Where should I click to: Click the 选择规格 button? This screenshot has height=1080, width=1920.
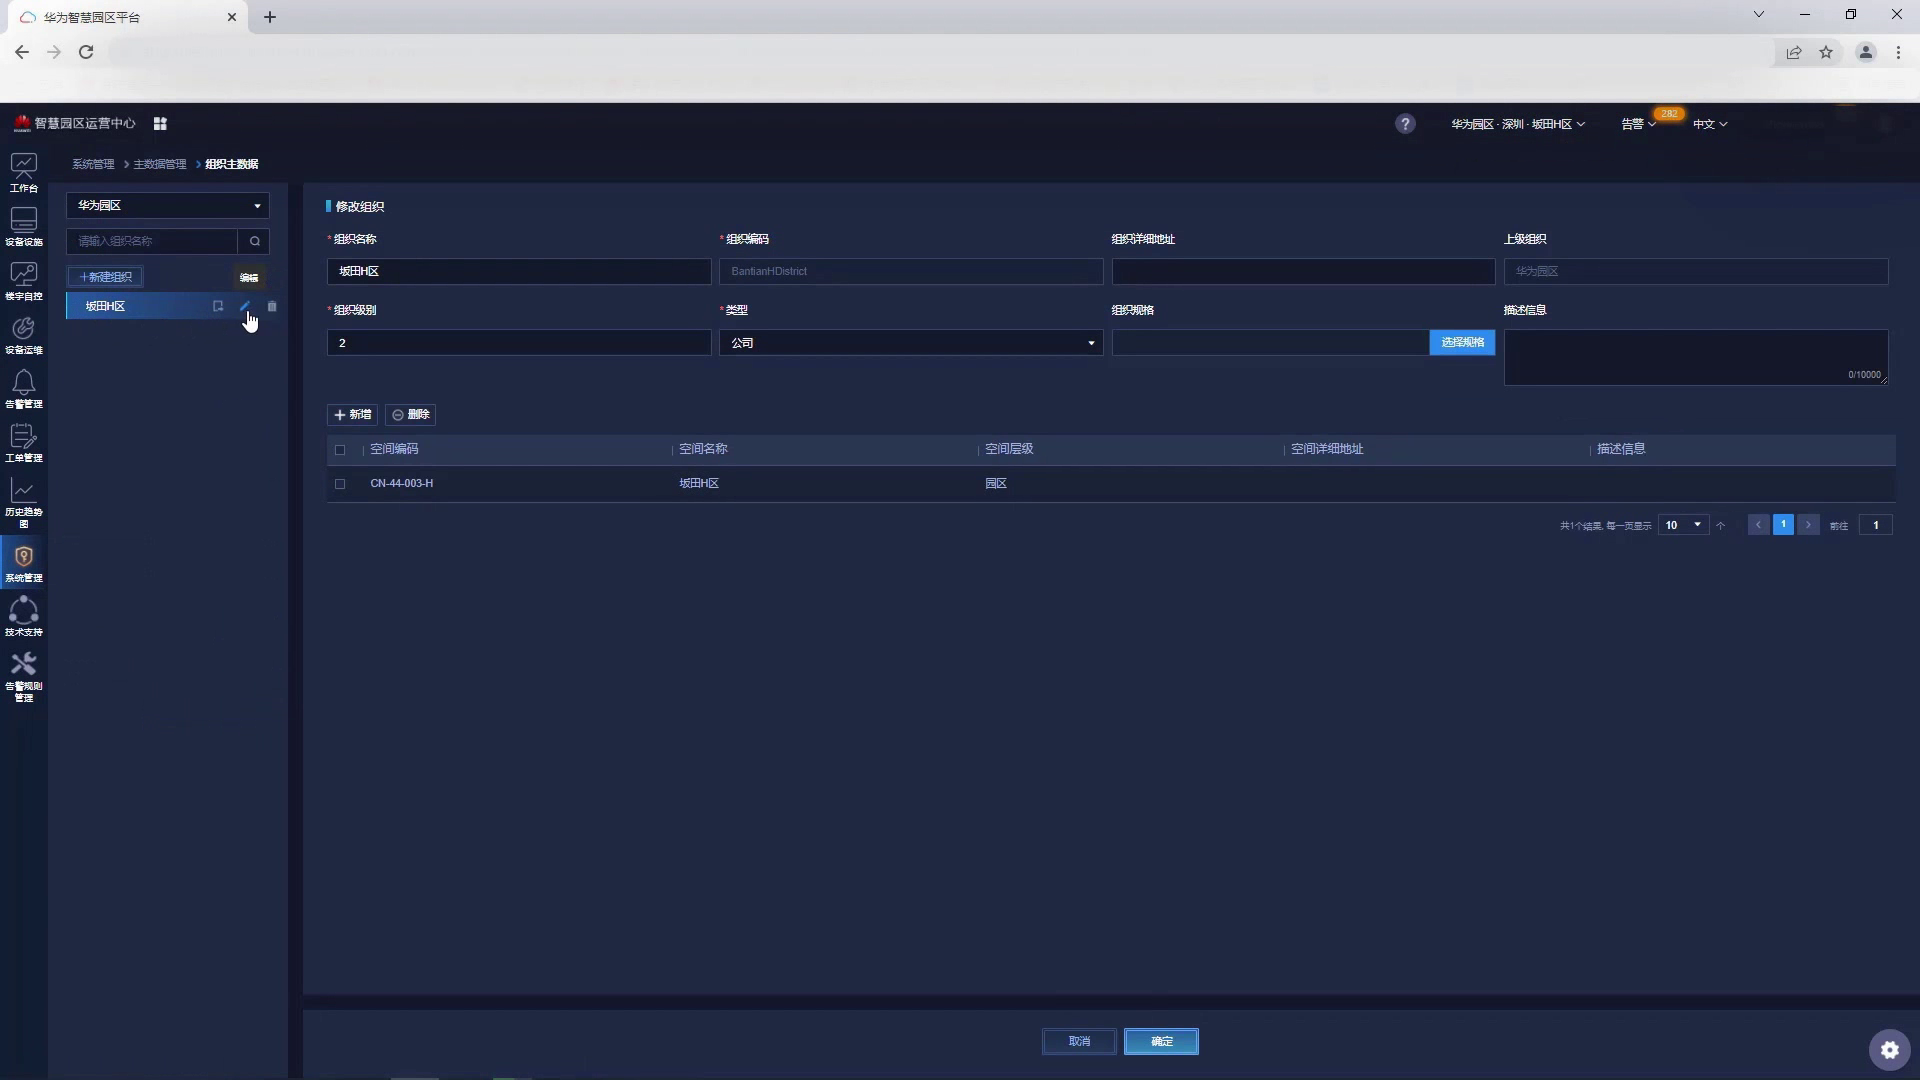click(x=1462, y=342)
